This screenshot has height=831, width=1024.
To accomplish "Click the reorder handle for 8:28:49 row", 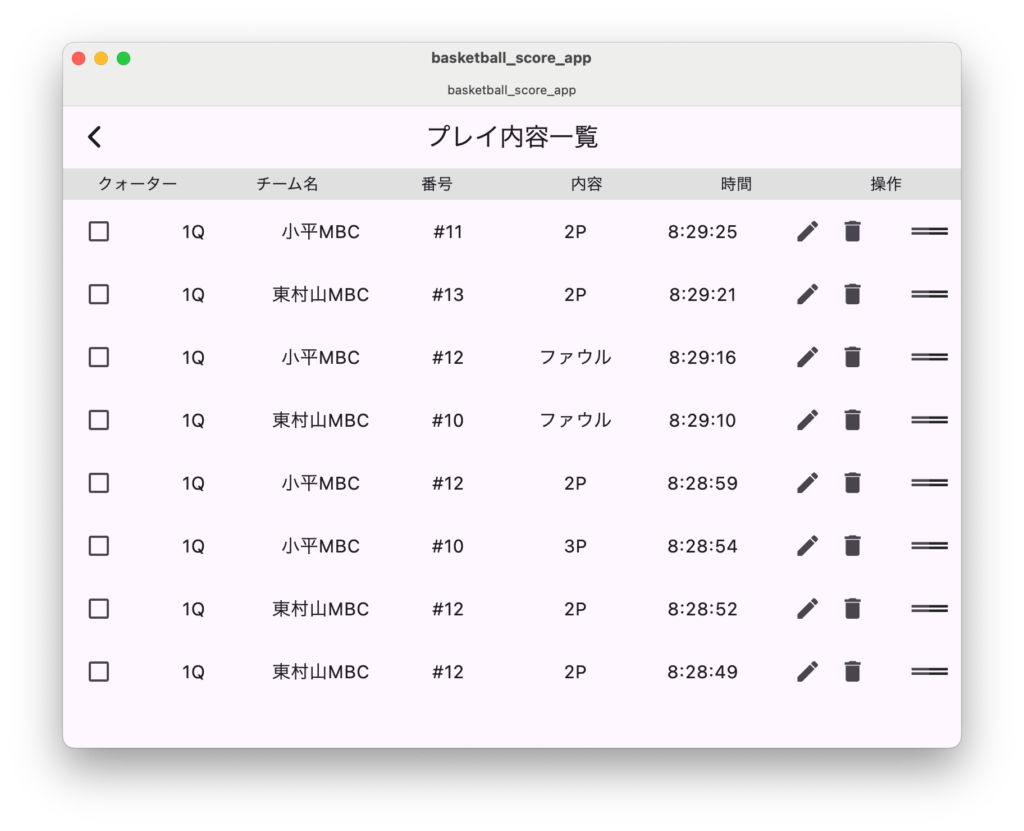I will coord(929,672).
